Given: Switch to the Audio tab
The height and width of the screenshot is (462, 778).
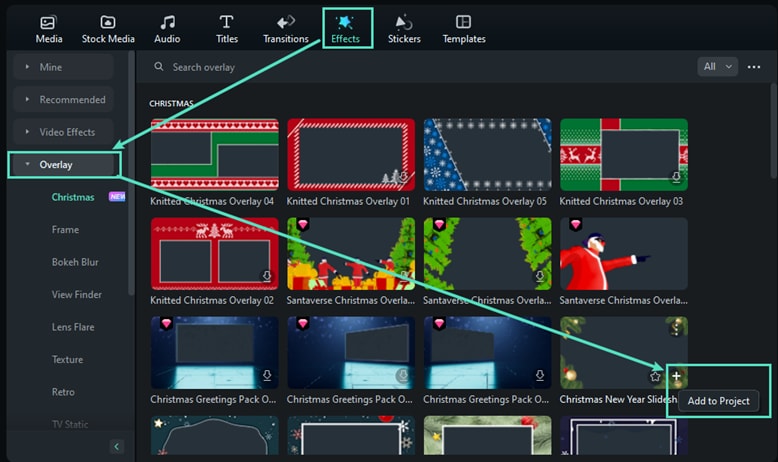Looking at the screenshot, I should [x=167, y=29].
